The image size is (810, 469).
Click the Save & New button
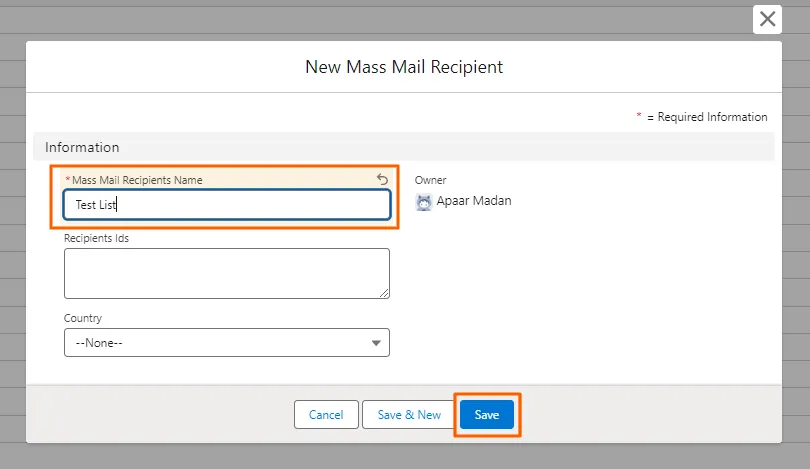tap(409, 415)
